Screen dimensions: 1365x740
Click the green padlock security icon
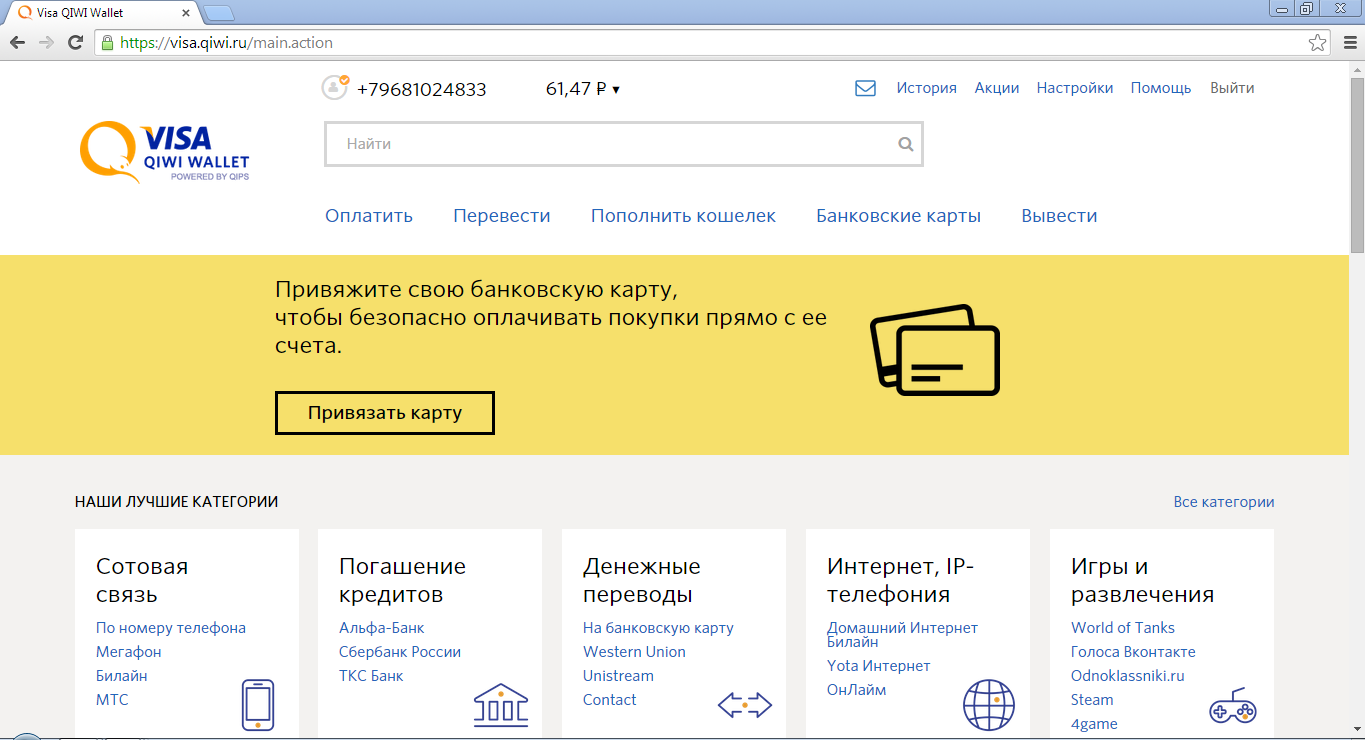107,43
